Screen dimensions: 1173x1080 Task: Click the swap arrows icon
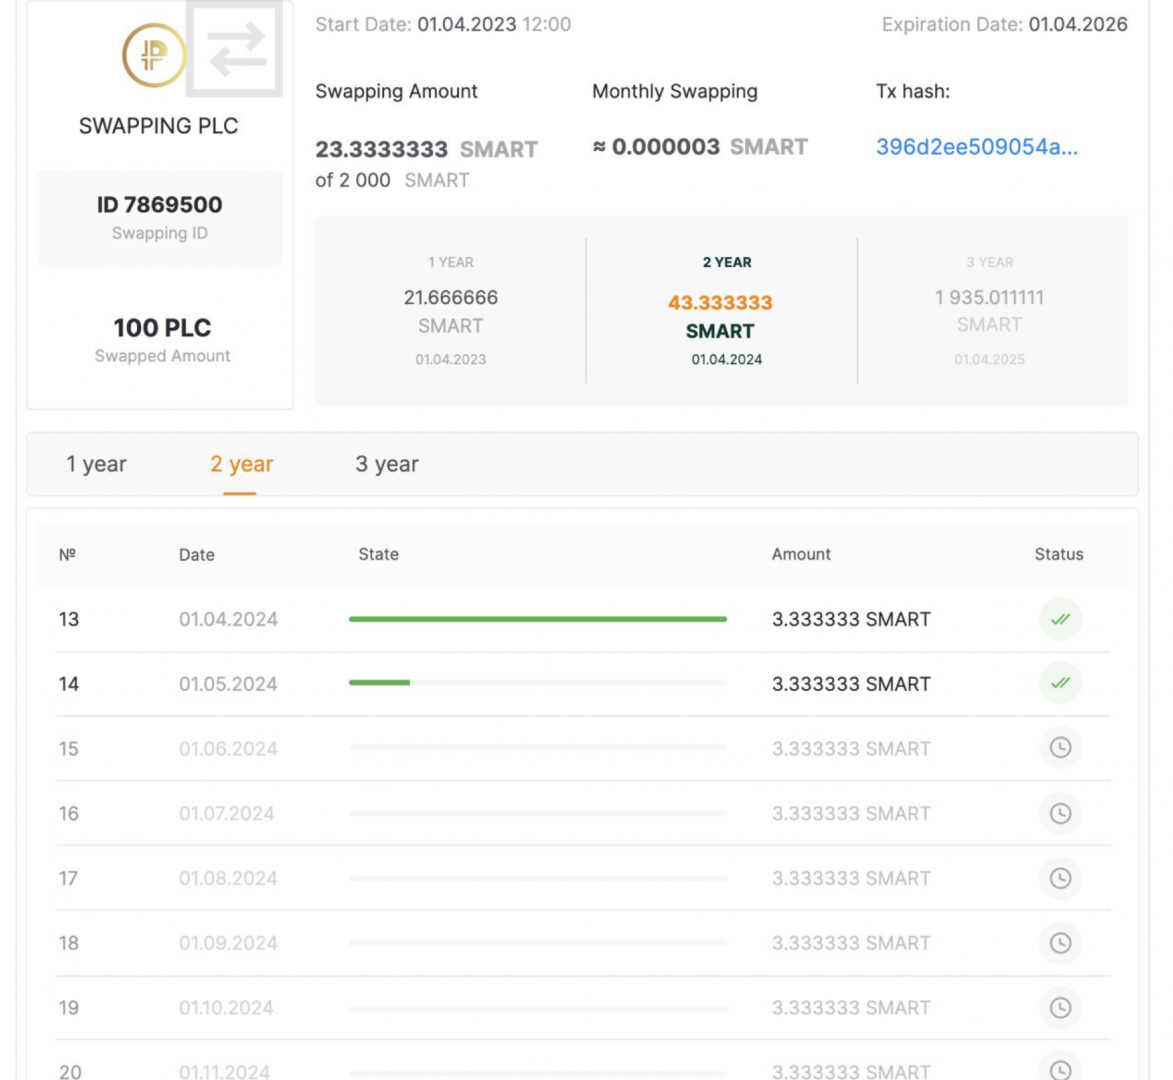[236, 49]
